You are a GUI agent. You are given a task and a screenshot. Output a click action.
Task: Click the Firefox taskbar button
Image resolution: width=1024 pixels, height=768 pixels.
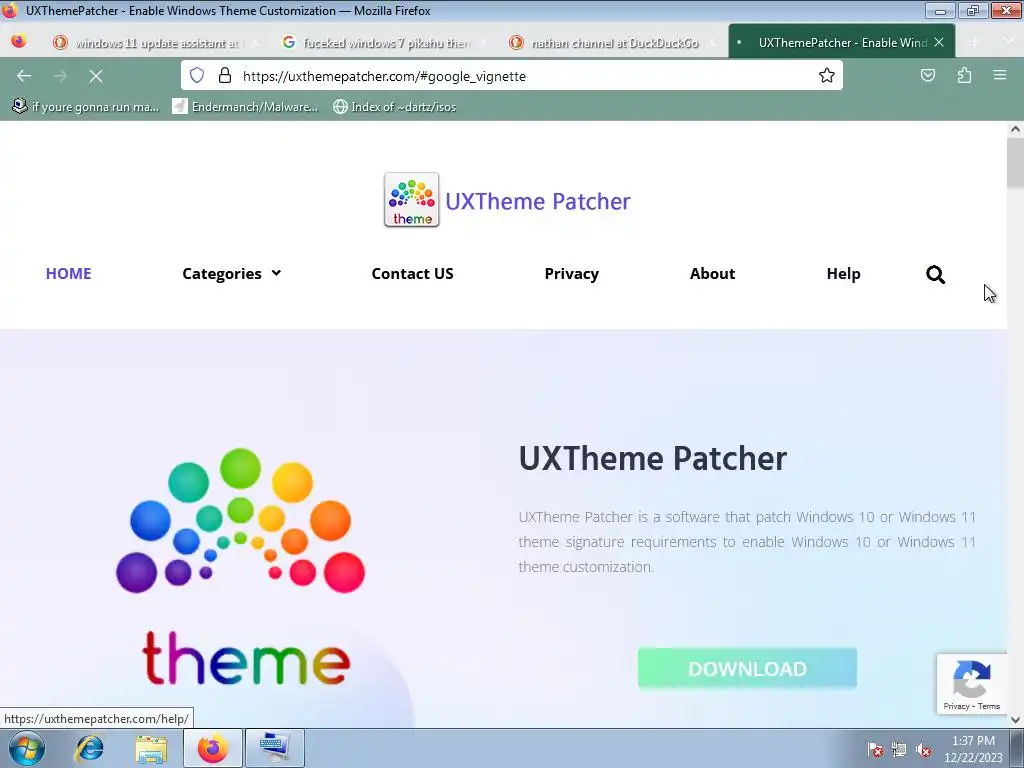(213, 748)
